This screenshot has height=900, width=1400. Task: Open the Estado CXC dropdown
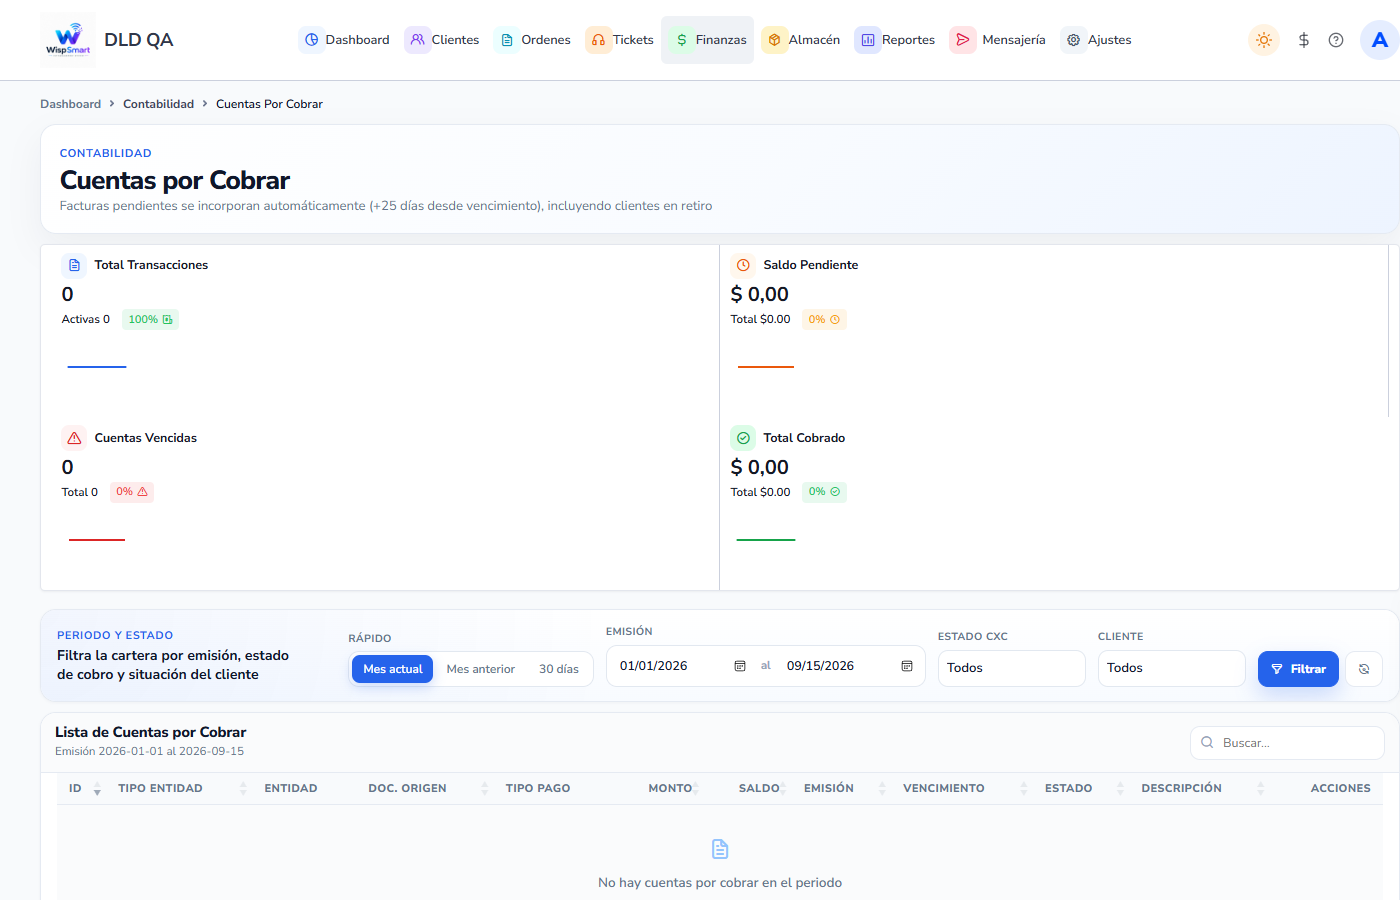click(1011, 668)
